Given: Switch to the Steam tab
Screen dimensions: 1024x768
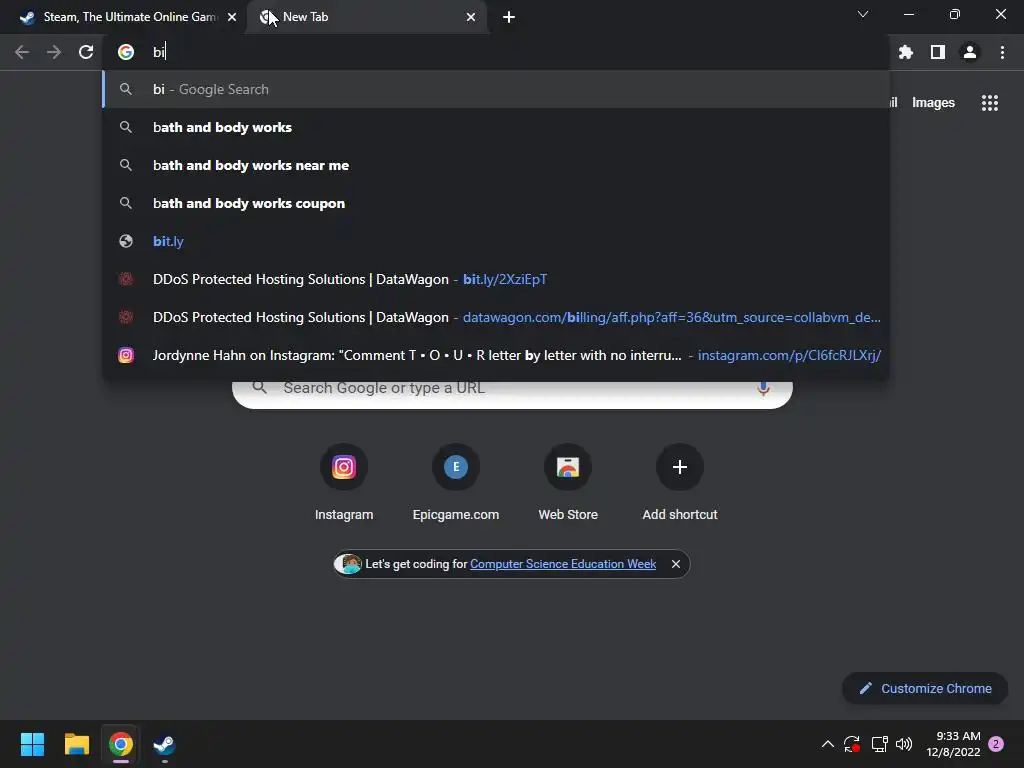Looking at the screenshot, I should coord(124,17).
